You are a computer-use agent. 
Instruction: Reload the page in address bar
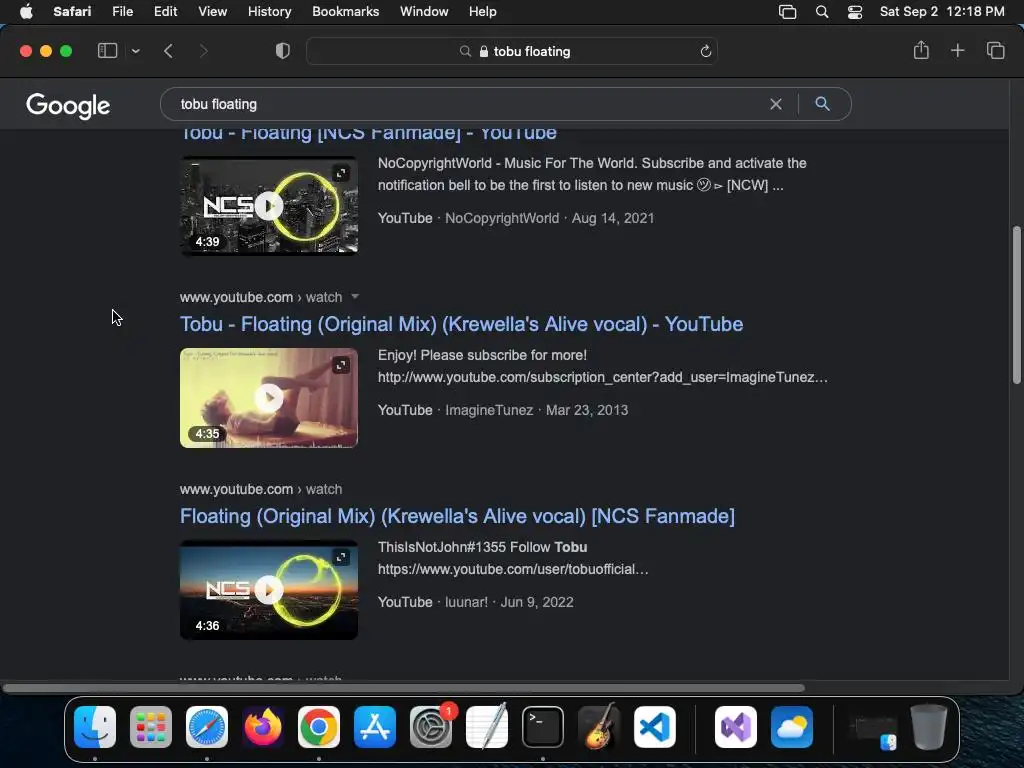point(705,51)
